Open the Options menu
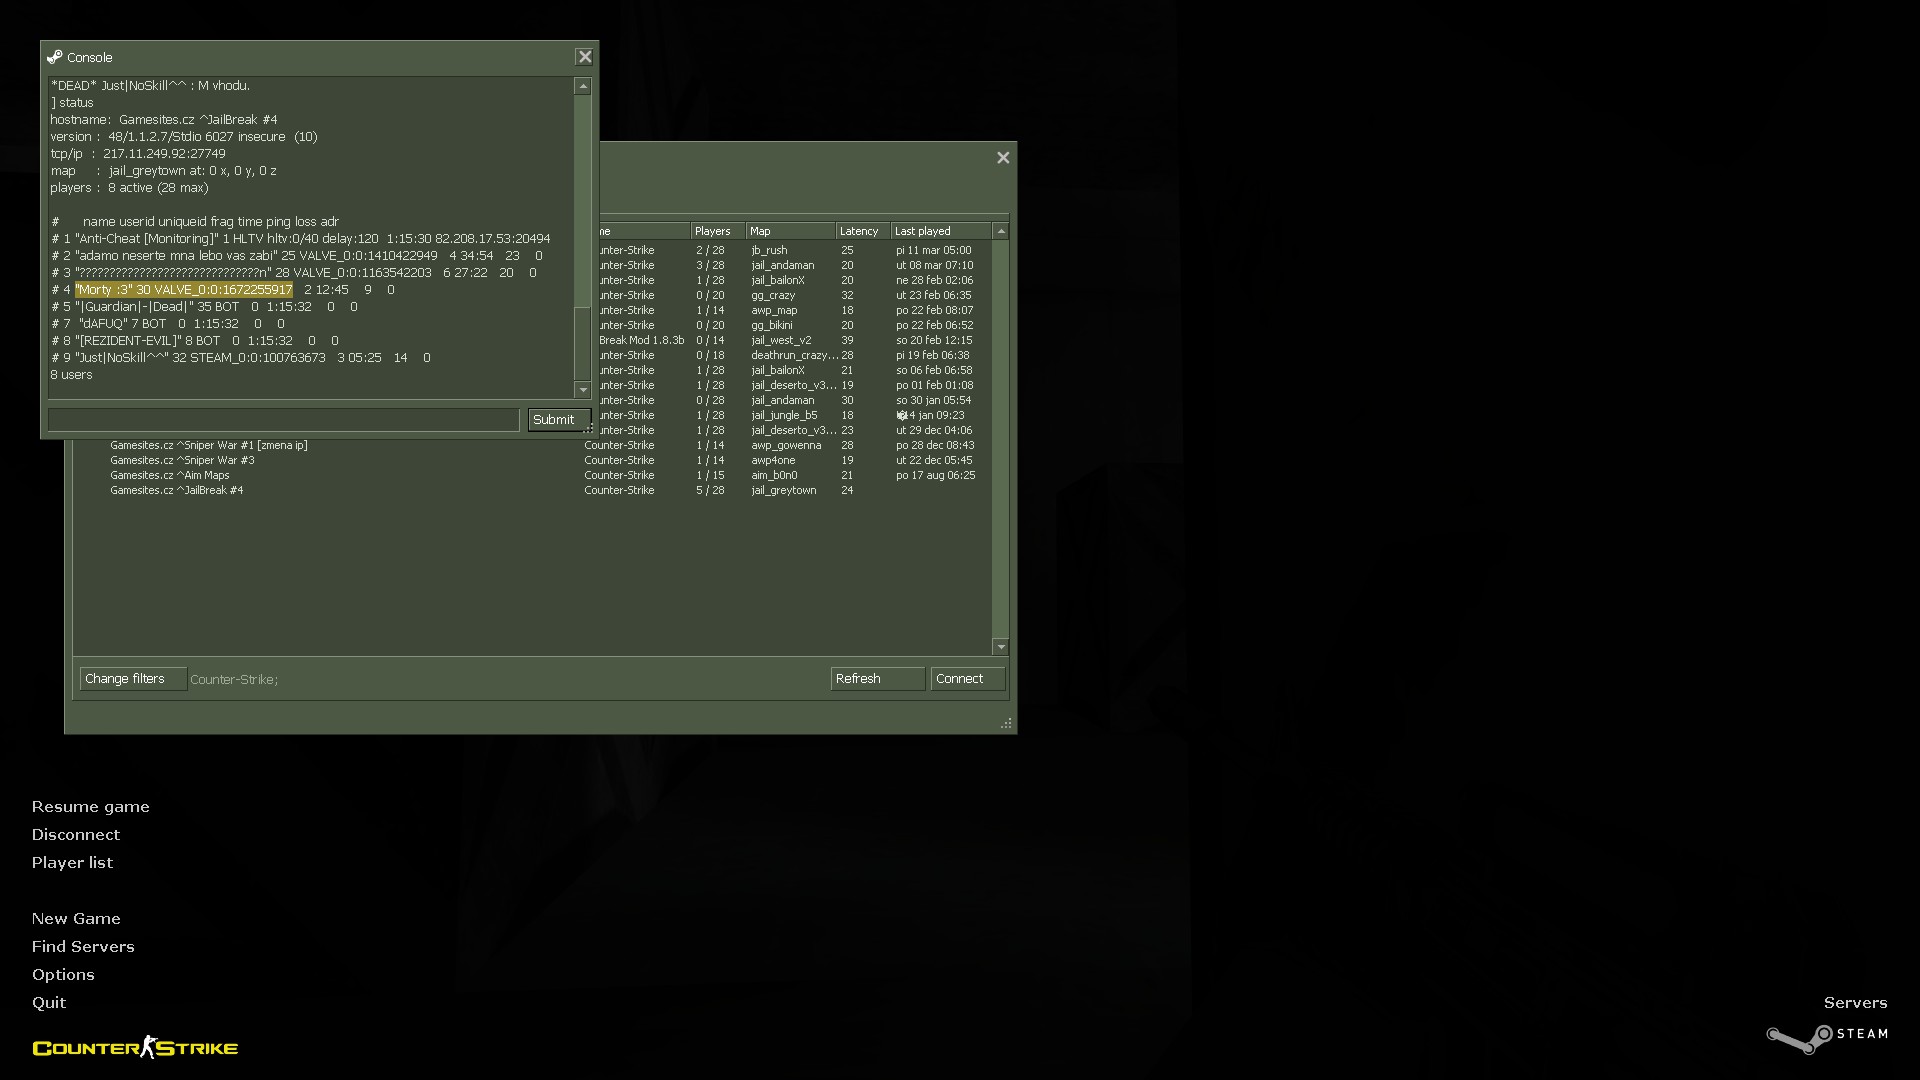Screen dimensions: 1920x1080 click(x=63, y=975)
